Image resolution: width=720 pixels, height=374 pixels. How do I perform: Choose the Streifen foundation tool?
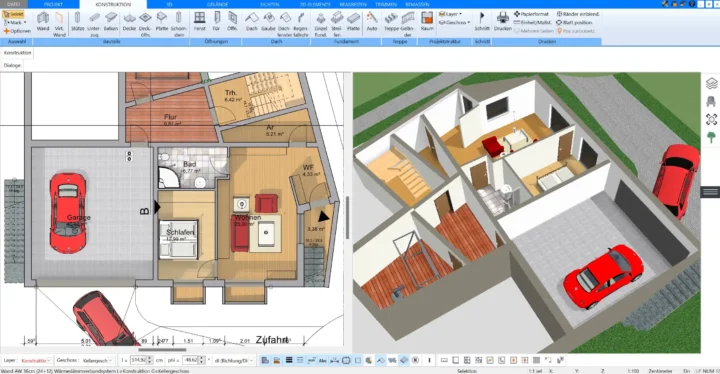337,24
